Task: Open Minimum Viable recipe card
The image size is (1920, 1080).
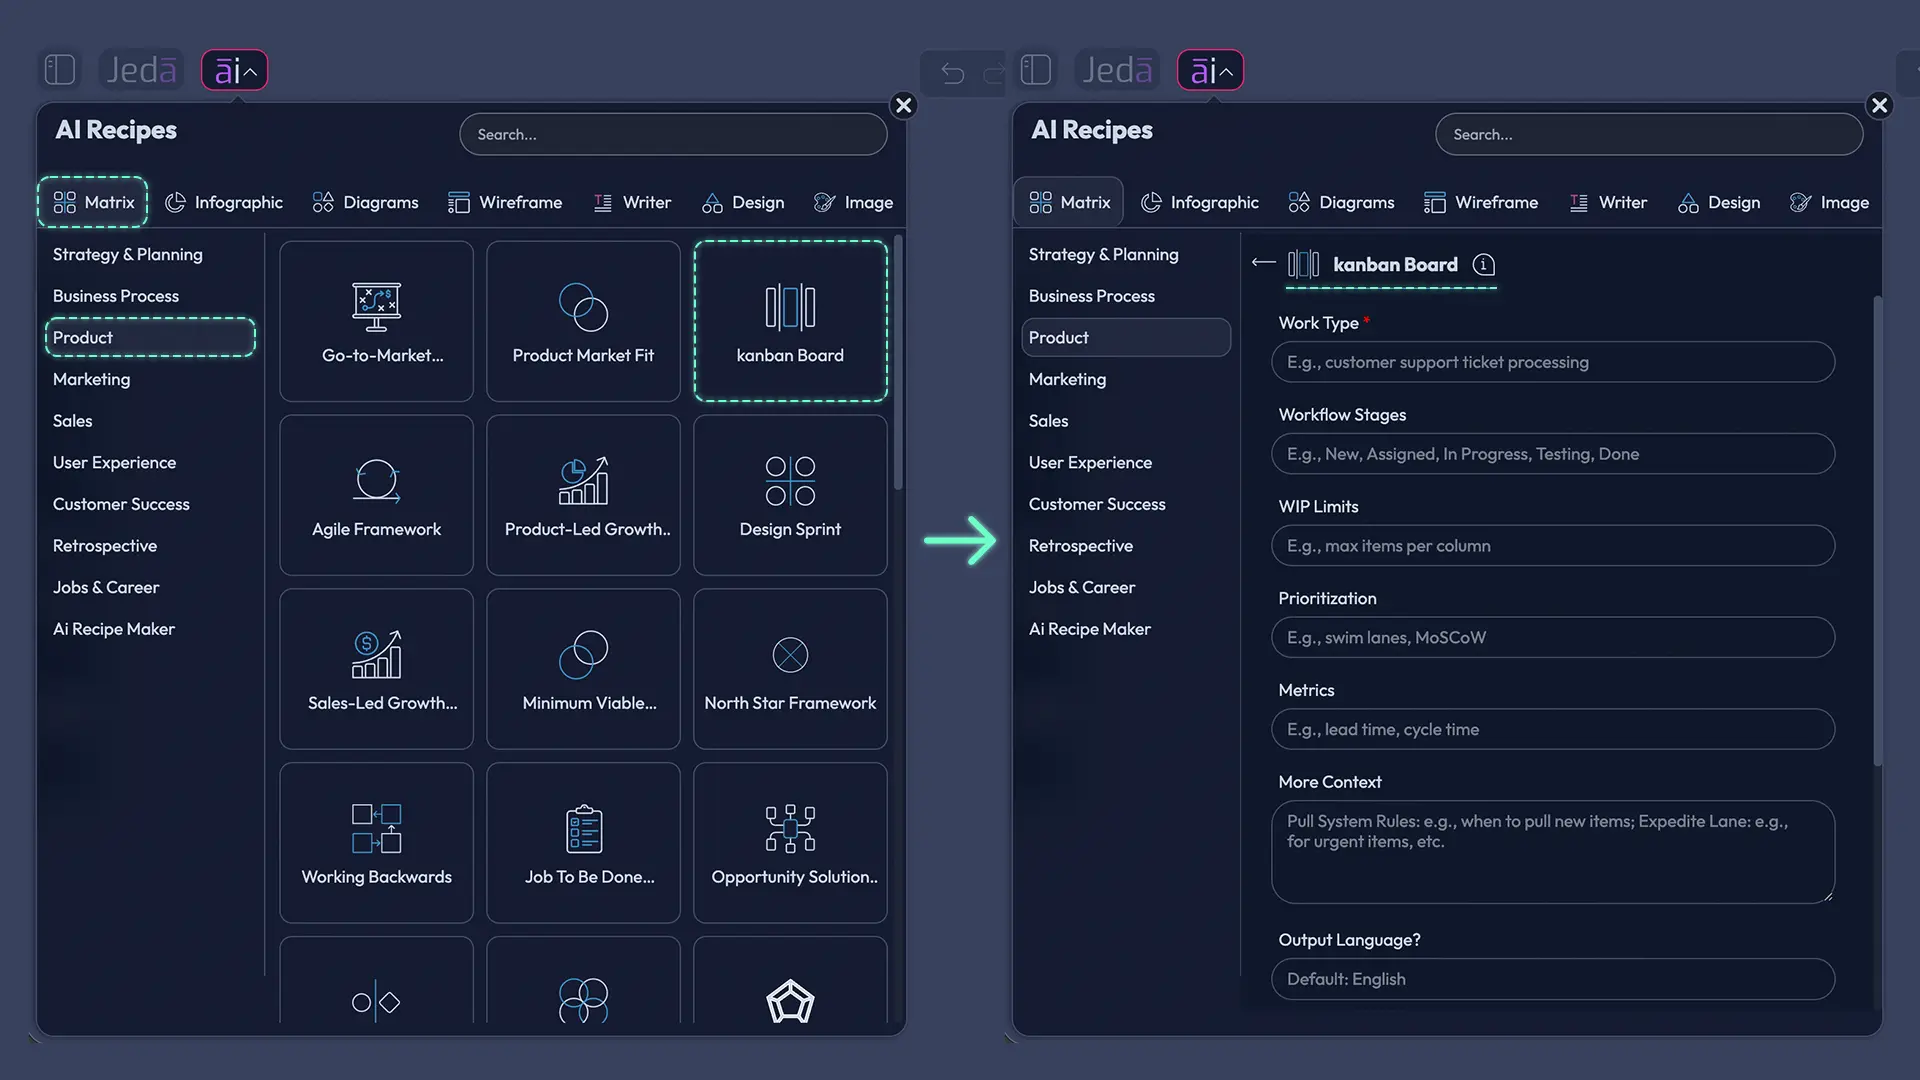Action: coord(583,669)
